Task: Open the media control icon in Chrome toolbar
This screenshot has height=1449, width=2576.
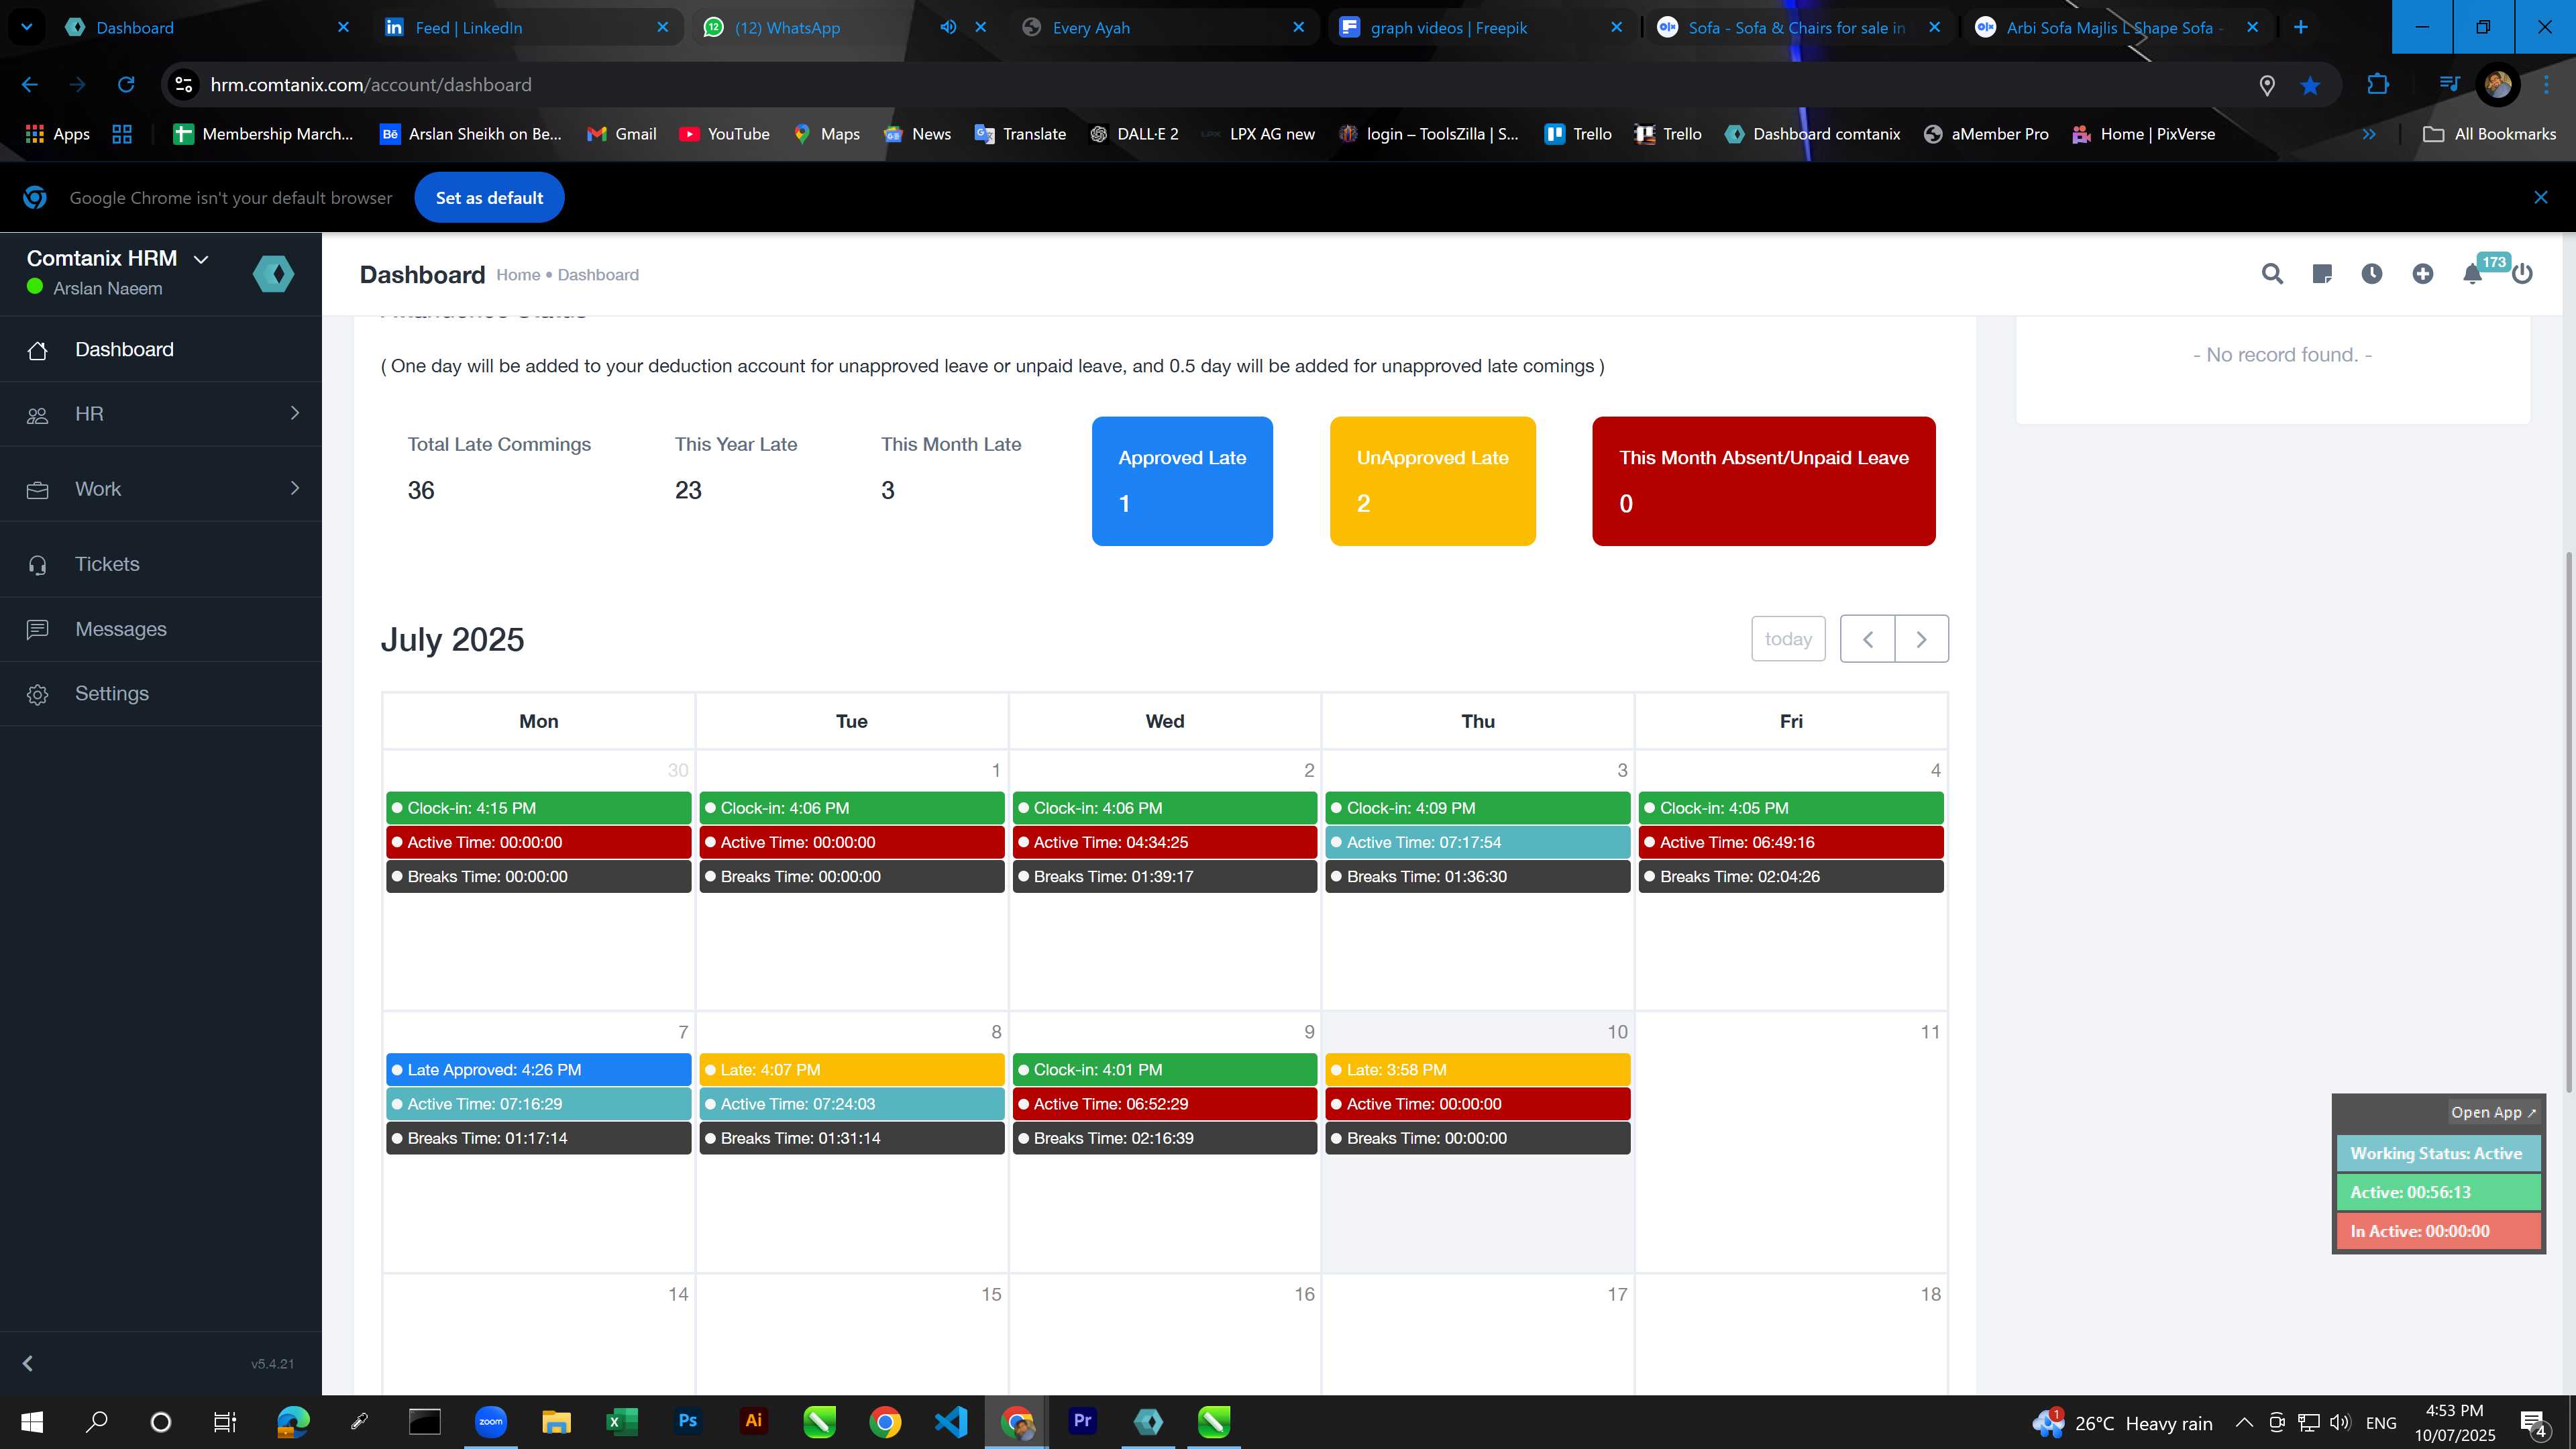Action: point(2449,85)
